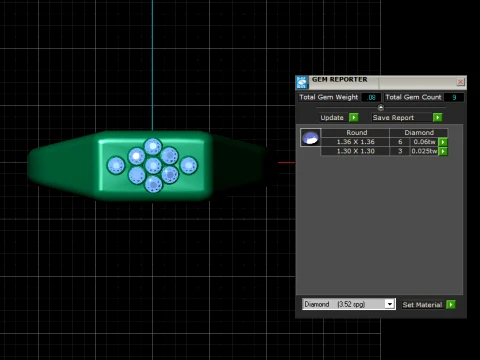Image resolution: width=480 pixels, height=360 pixels.
Task: Click the green Update arrow button
Action: (354, 117)
